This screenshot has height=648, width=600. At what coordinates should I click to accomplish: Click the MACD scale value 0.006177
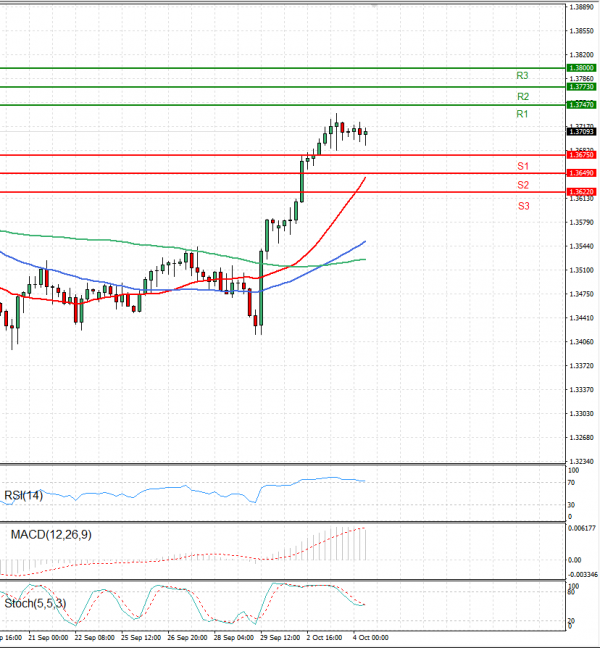[582, 528]
